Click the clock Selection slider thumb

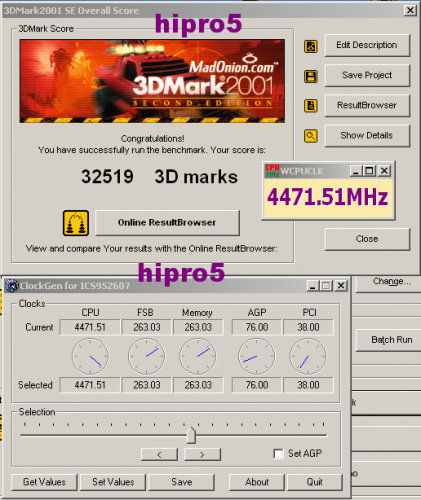[x=191, y=435]
